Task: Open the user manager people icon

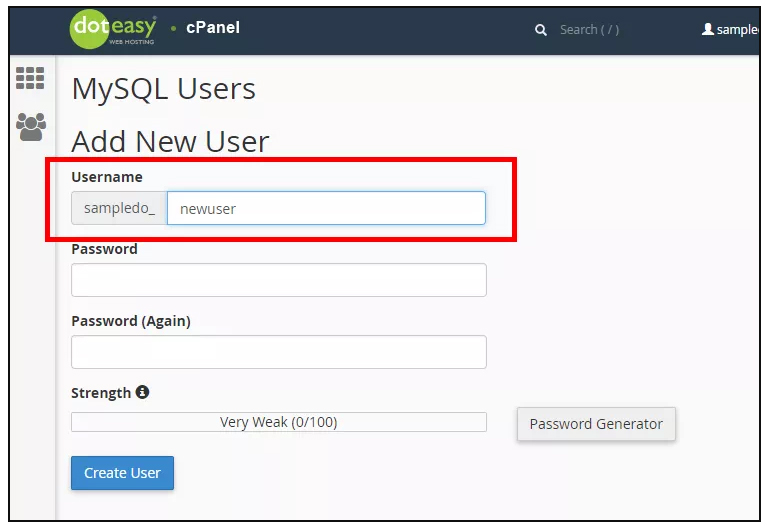Action: [31, 127]
